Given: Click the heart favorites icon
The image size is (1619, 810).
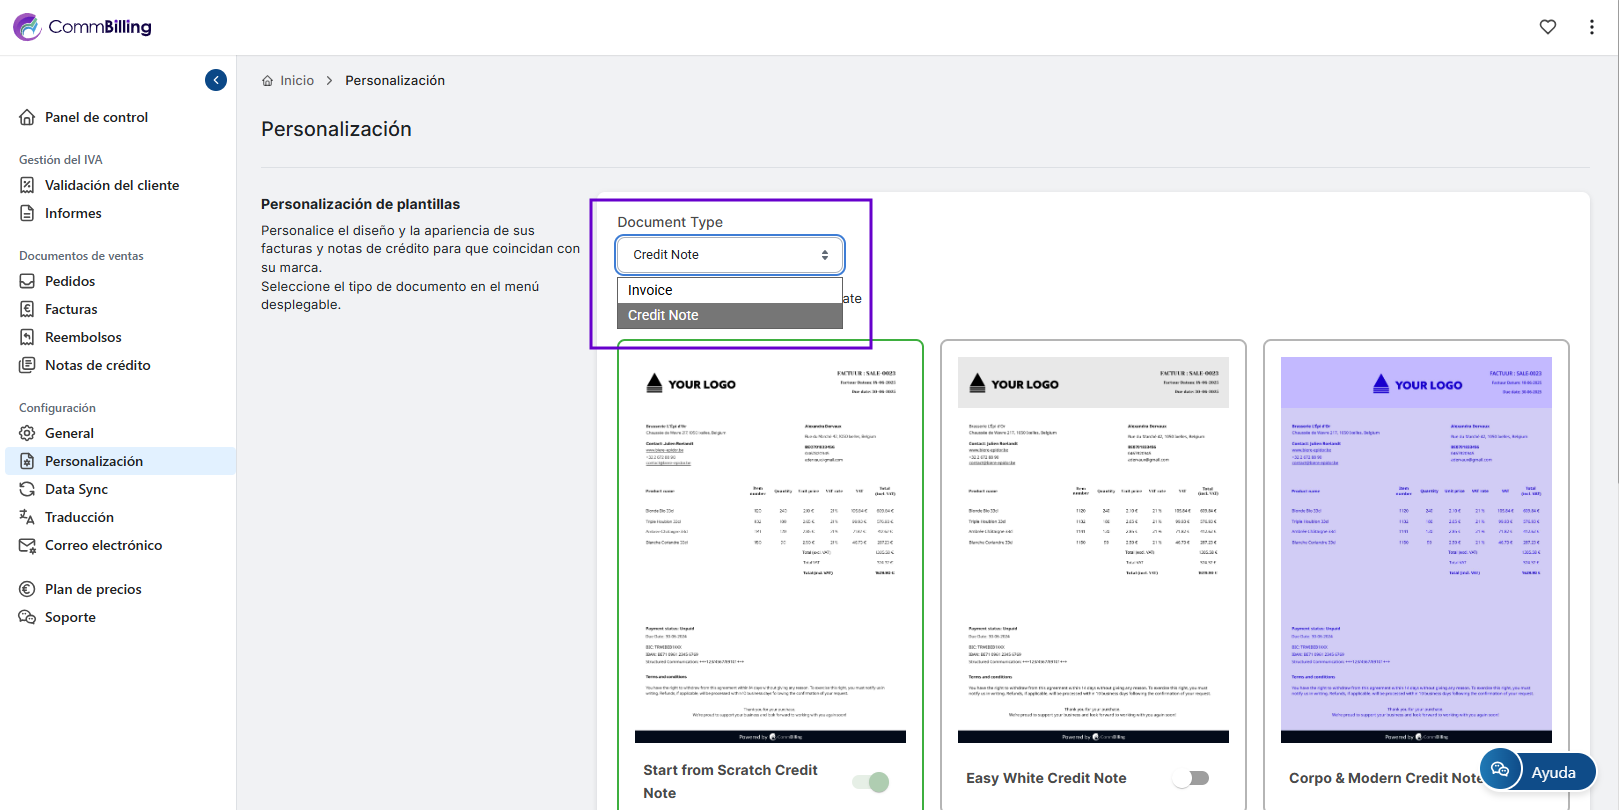Looking at the screenshot, I should click(x=1547, y=27).
